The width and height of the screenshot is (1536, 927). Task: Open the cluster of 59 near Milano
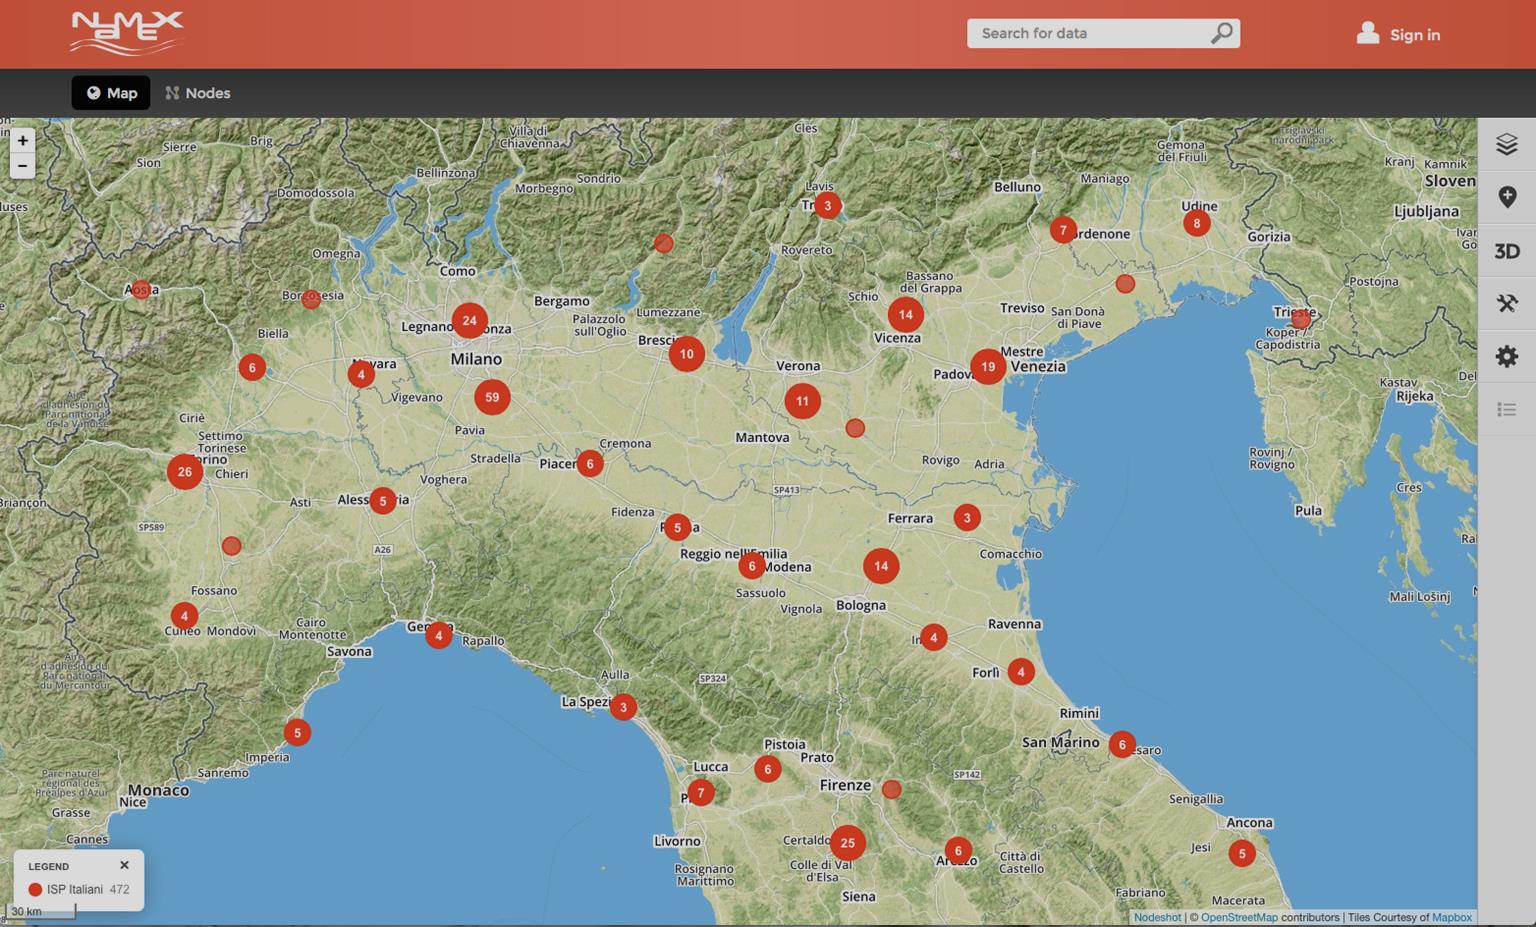coord(492,397)
